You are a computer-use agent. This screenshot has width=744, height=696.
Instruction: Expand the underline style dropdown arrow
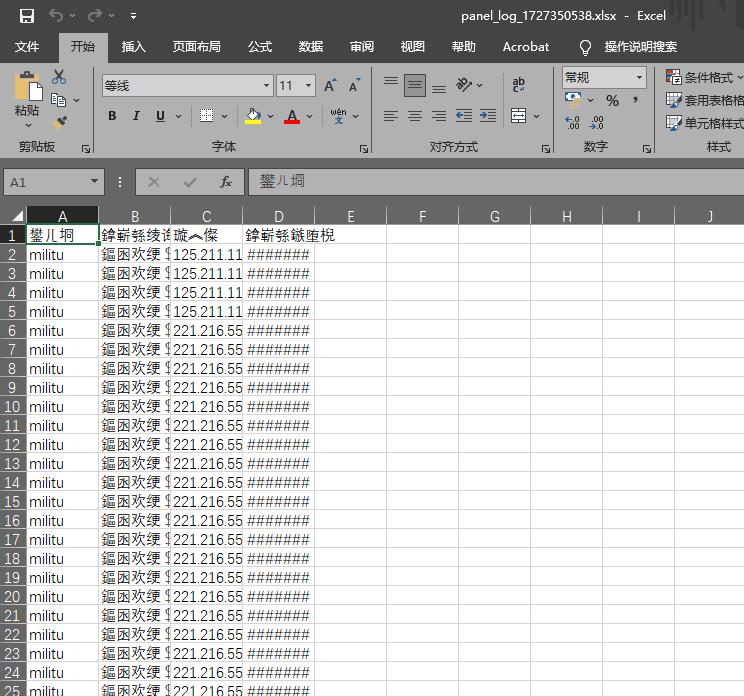pyautogui.click(x=178, y=116)
